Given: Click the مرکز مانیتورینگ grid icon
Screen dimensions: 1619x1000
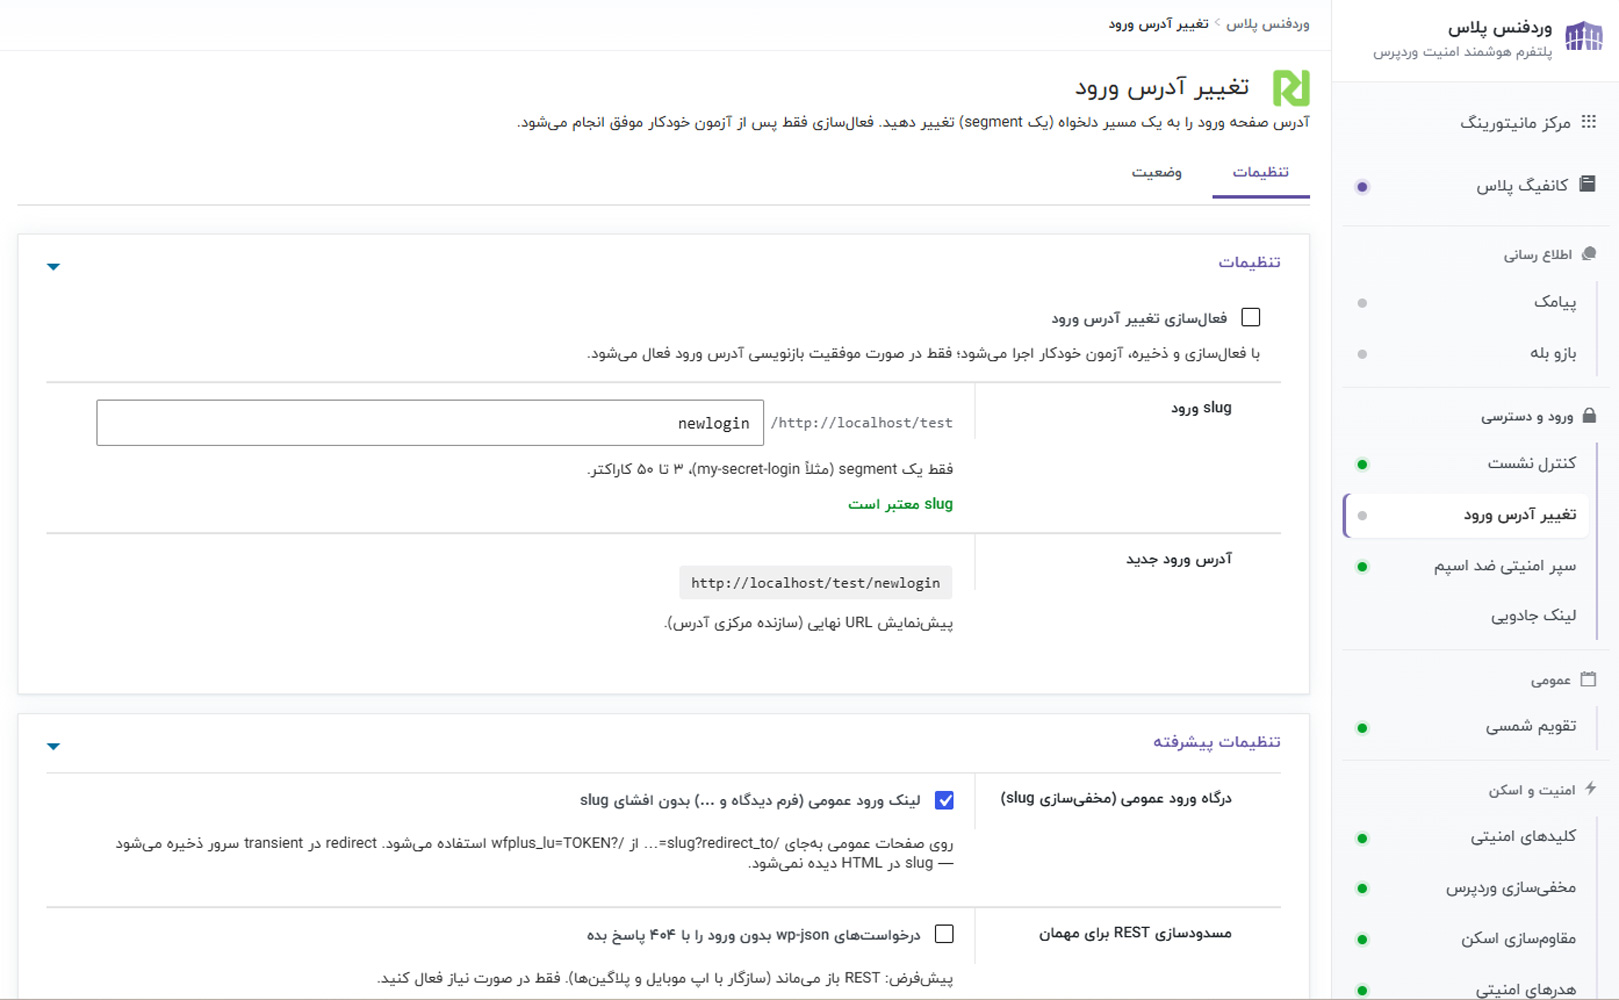Looking at the screenshot, I should (x=1588, y=122).
